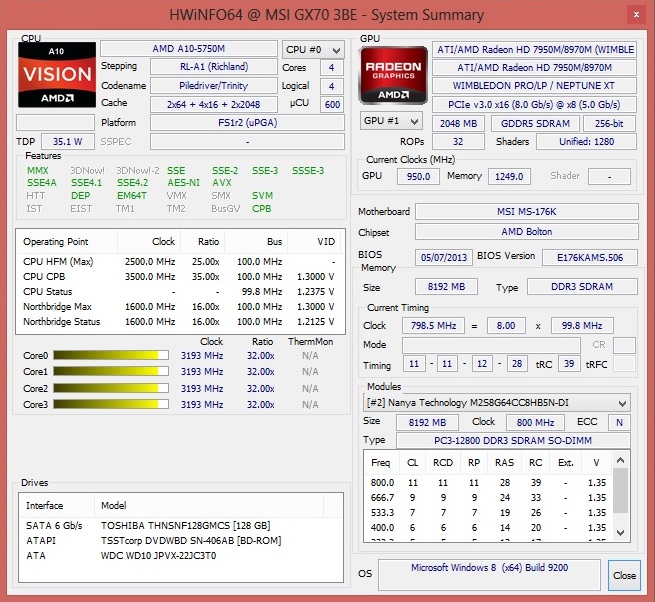Click the AMD A10-5750M CPU name field
Screen dimensions: 655x602
[x=189, y=49]
